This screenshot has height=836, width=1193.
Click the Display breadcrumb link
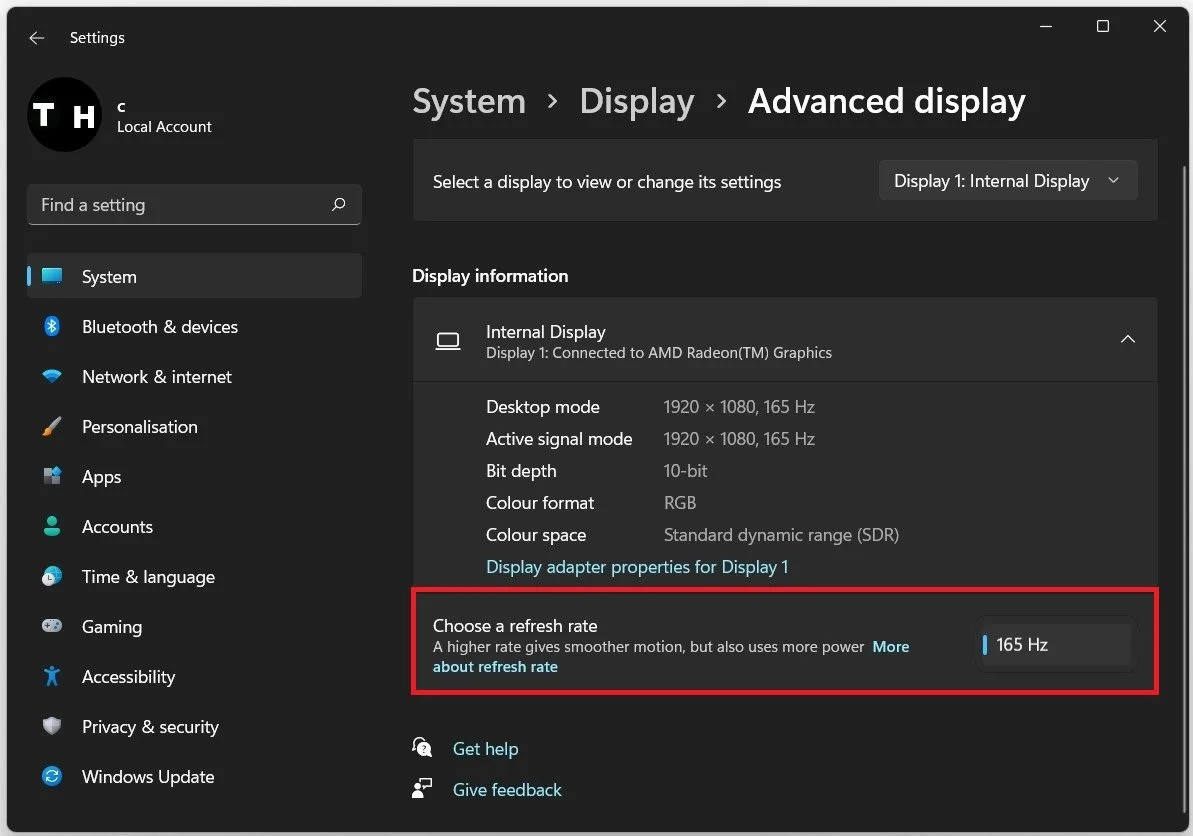(636, 101)
